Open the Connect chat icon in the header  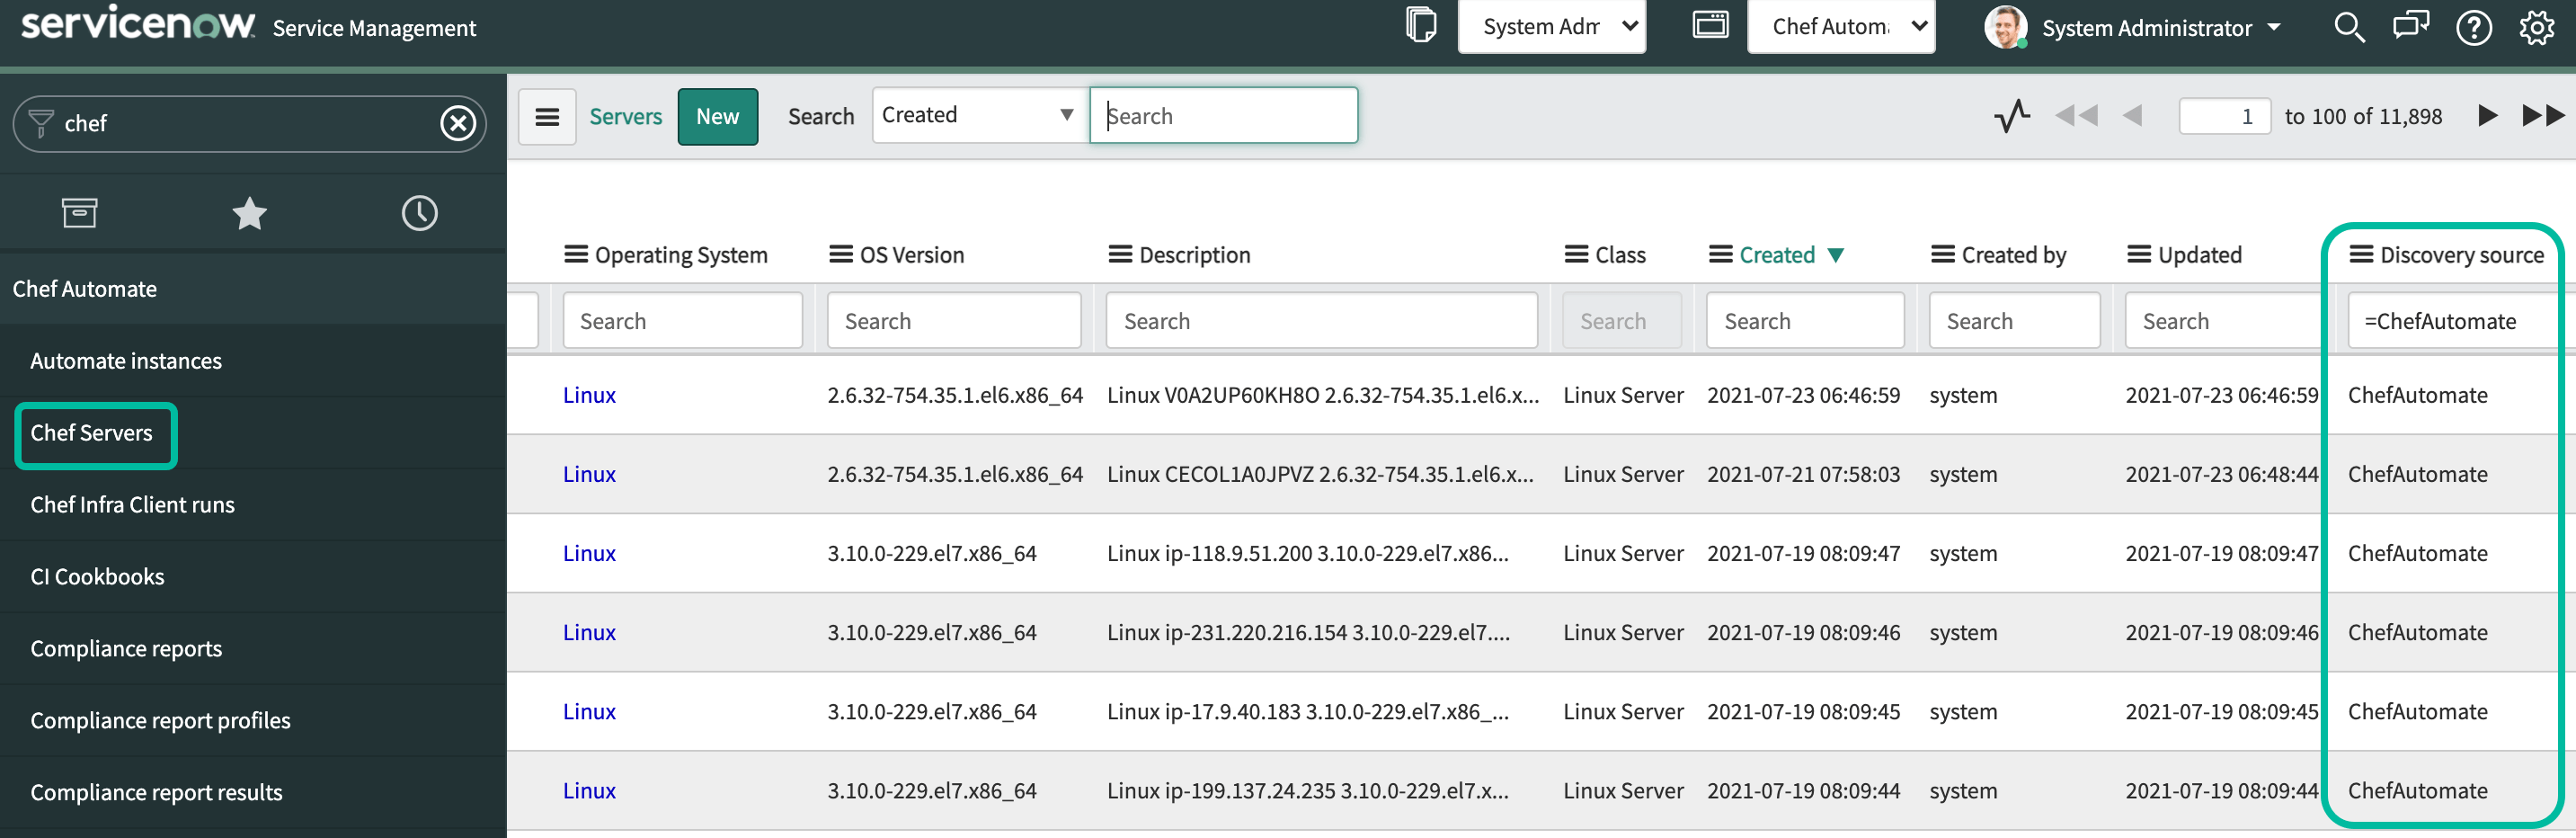pyautogui.click(x=2412, y=27)
